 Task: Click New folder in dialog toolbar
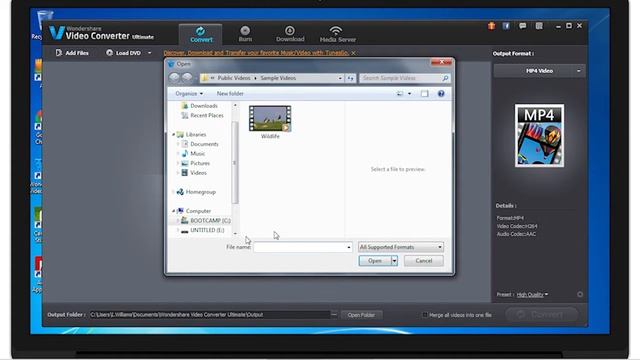pos(230,94)
